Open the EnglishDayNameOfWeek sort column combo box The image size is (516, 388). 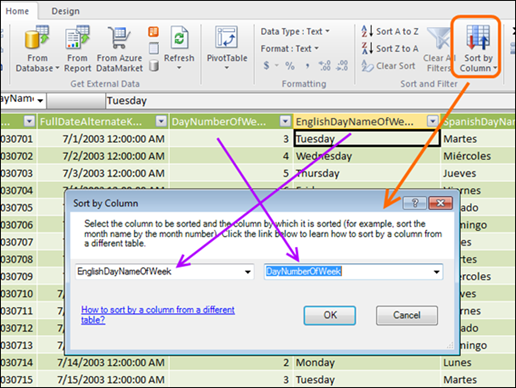[x=165, y=271]
